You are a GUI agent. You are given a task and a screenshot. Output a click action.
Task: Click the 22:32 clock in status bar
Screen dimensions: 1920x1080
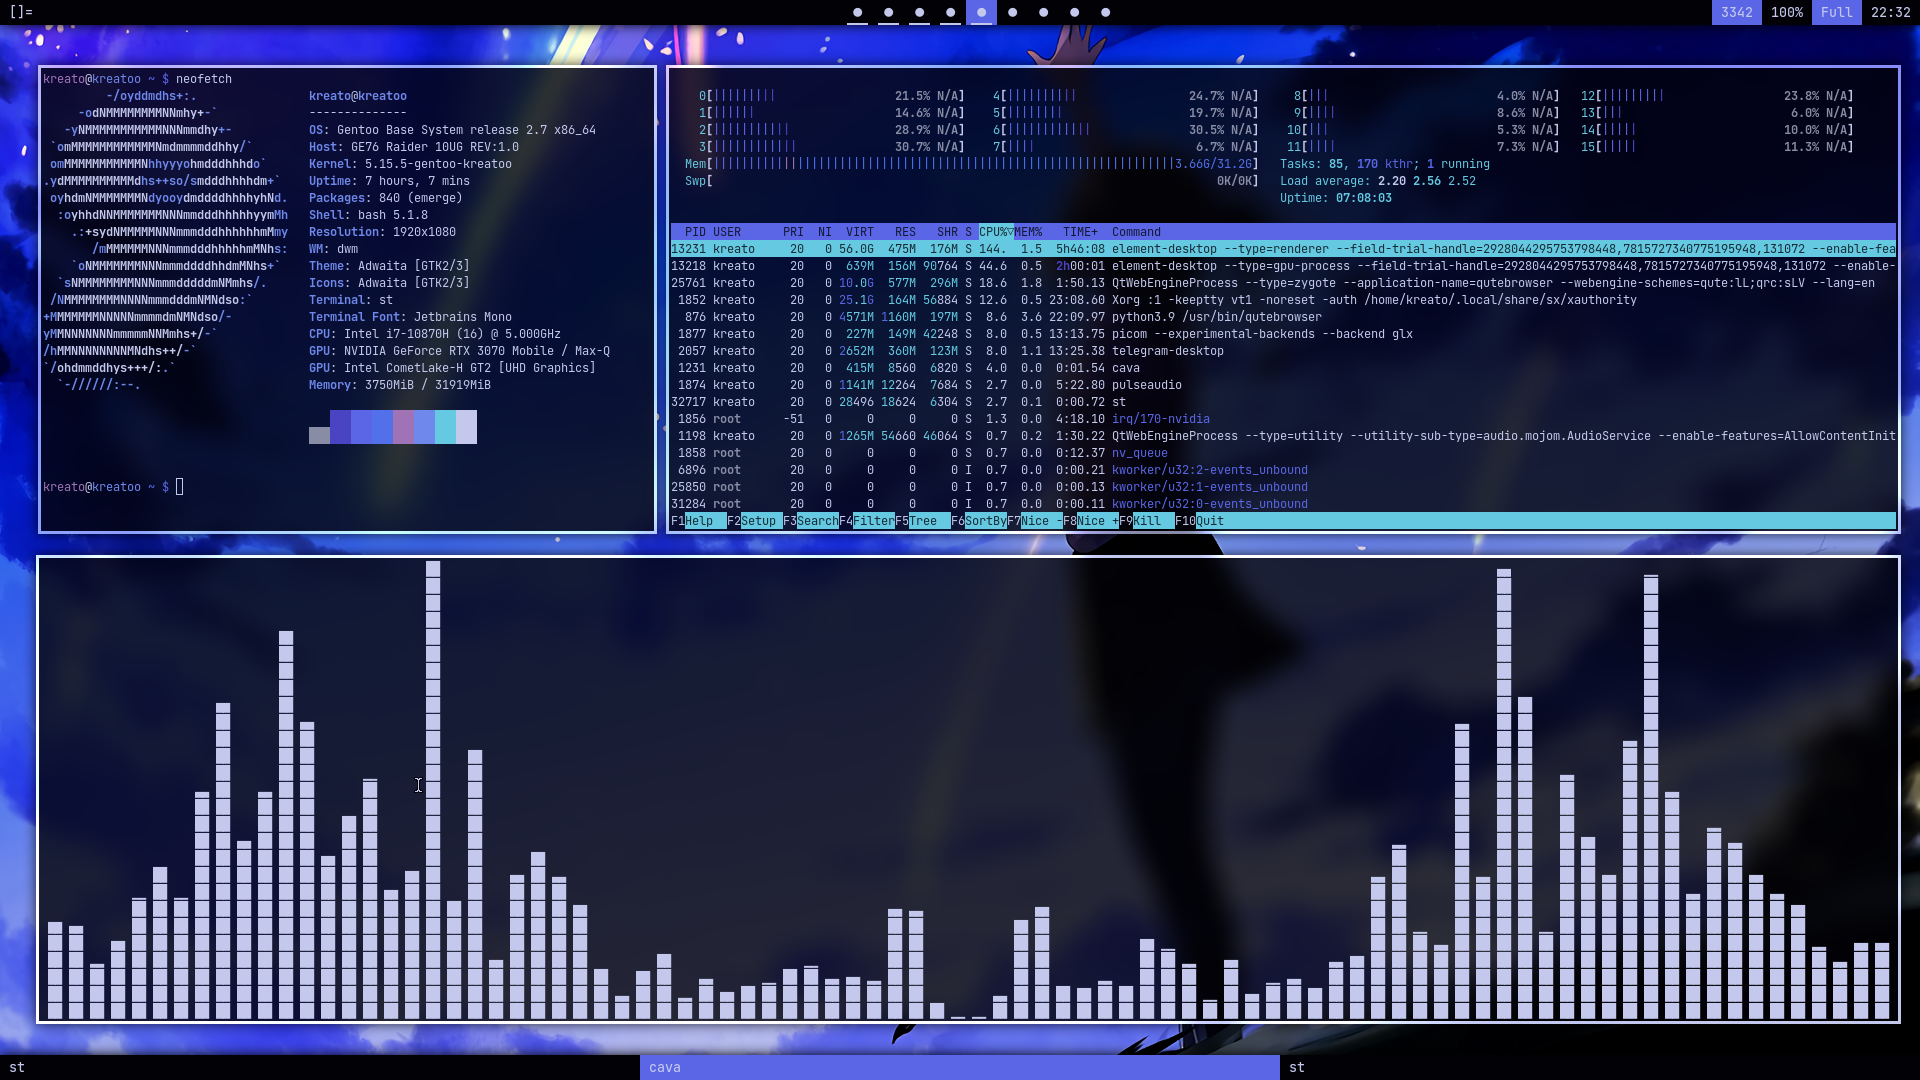[1890, 12]
